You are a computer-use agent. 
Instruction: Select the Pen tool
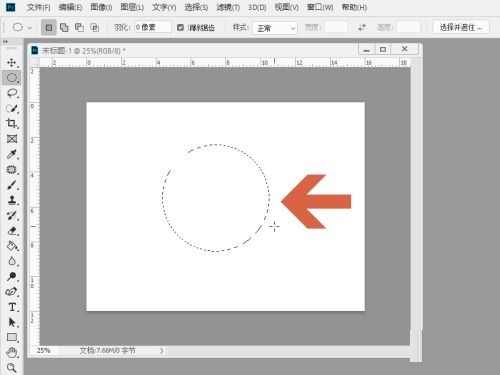point(12,292)
